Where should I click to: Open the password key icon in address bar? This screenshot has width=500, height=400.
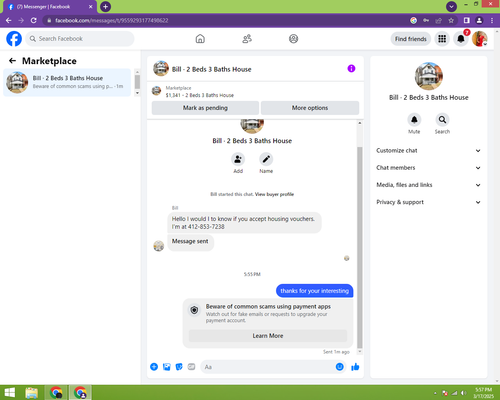426,21
